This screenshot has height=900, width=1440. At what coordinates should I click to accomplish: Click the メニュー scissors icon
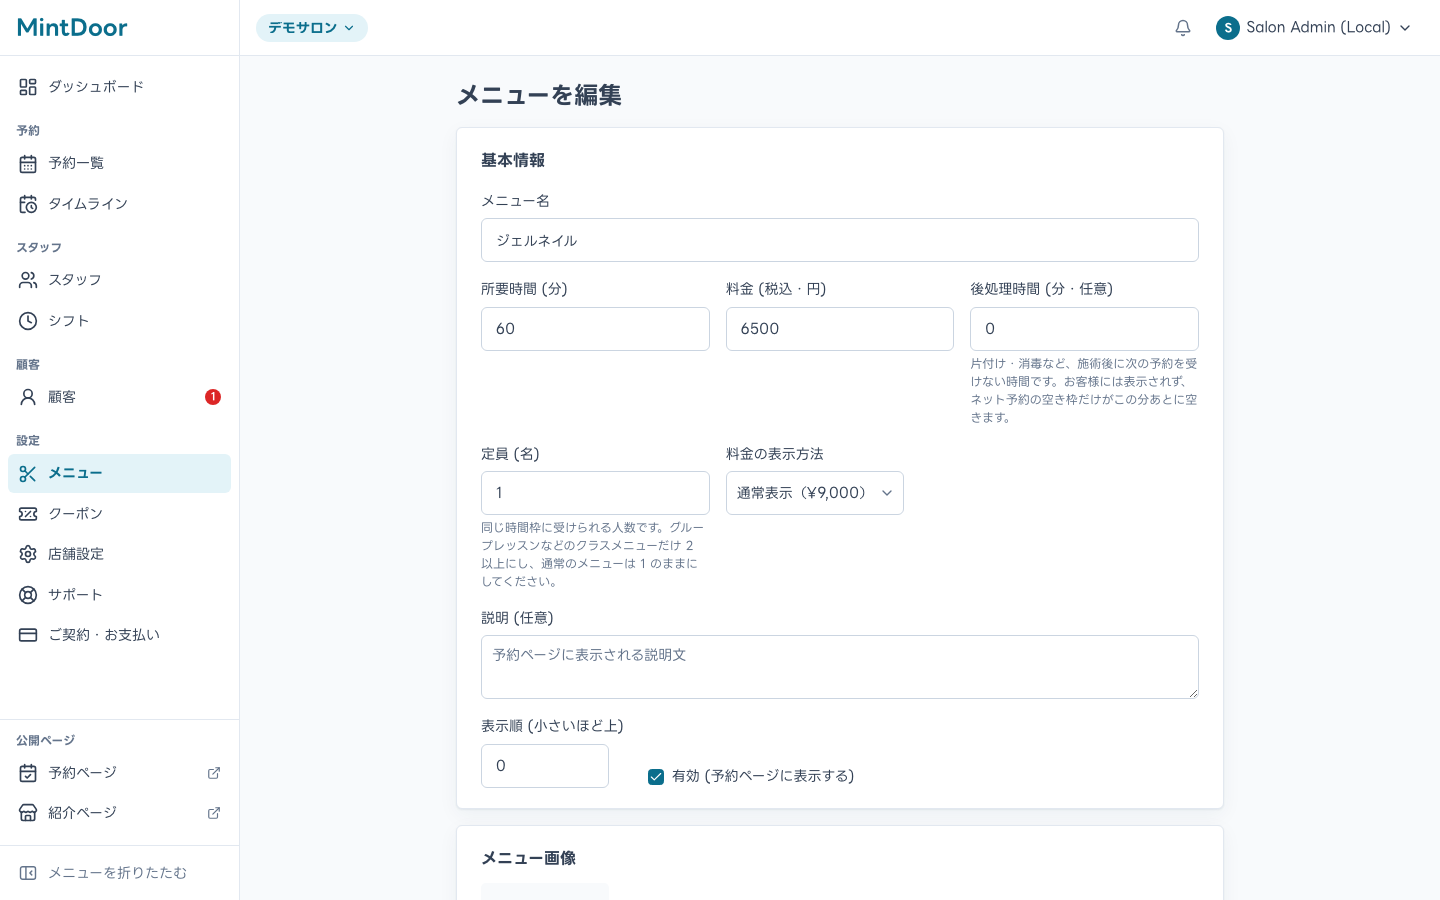(x=28, y=474)
